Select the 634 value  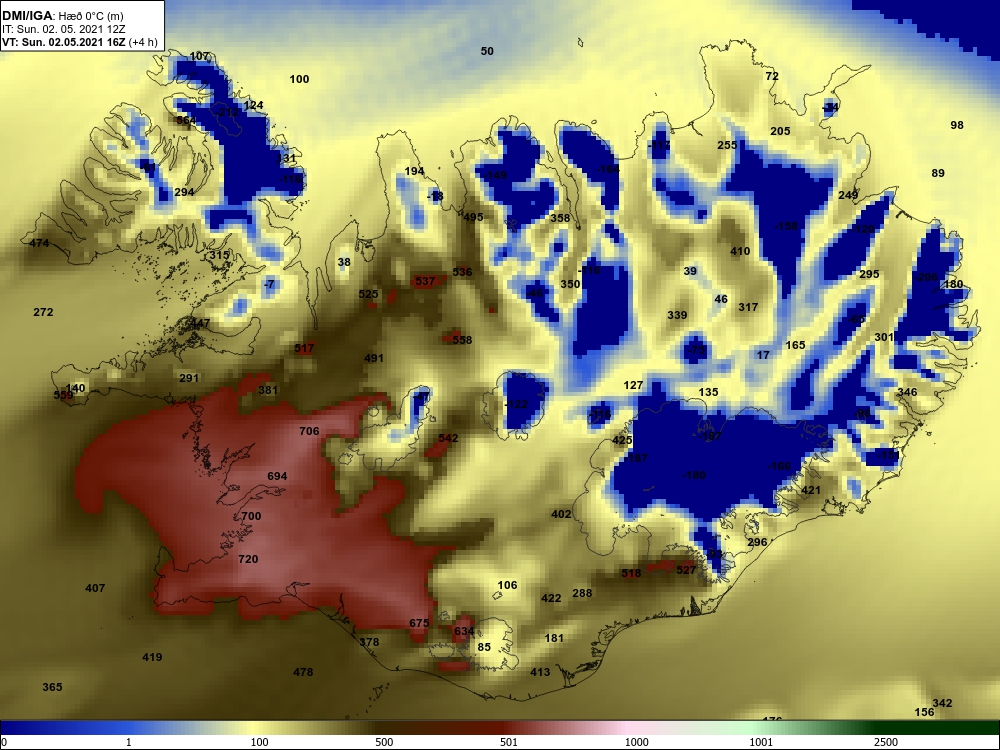(464, 631)
